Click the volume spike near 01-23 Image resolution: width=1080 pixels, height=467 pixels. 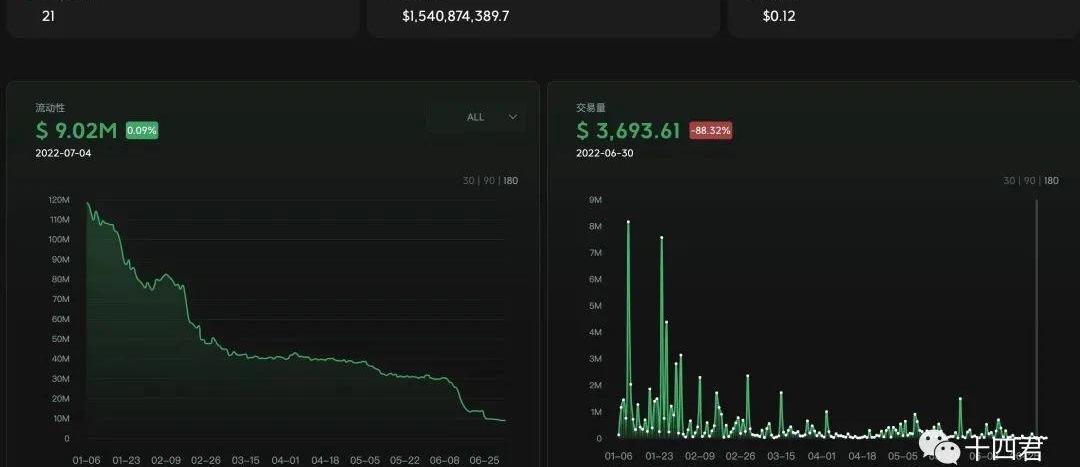click(661, 238)
